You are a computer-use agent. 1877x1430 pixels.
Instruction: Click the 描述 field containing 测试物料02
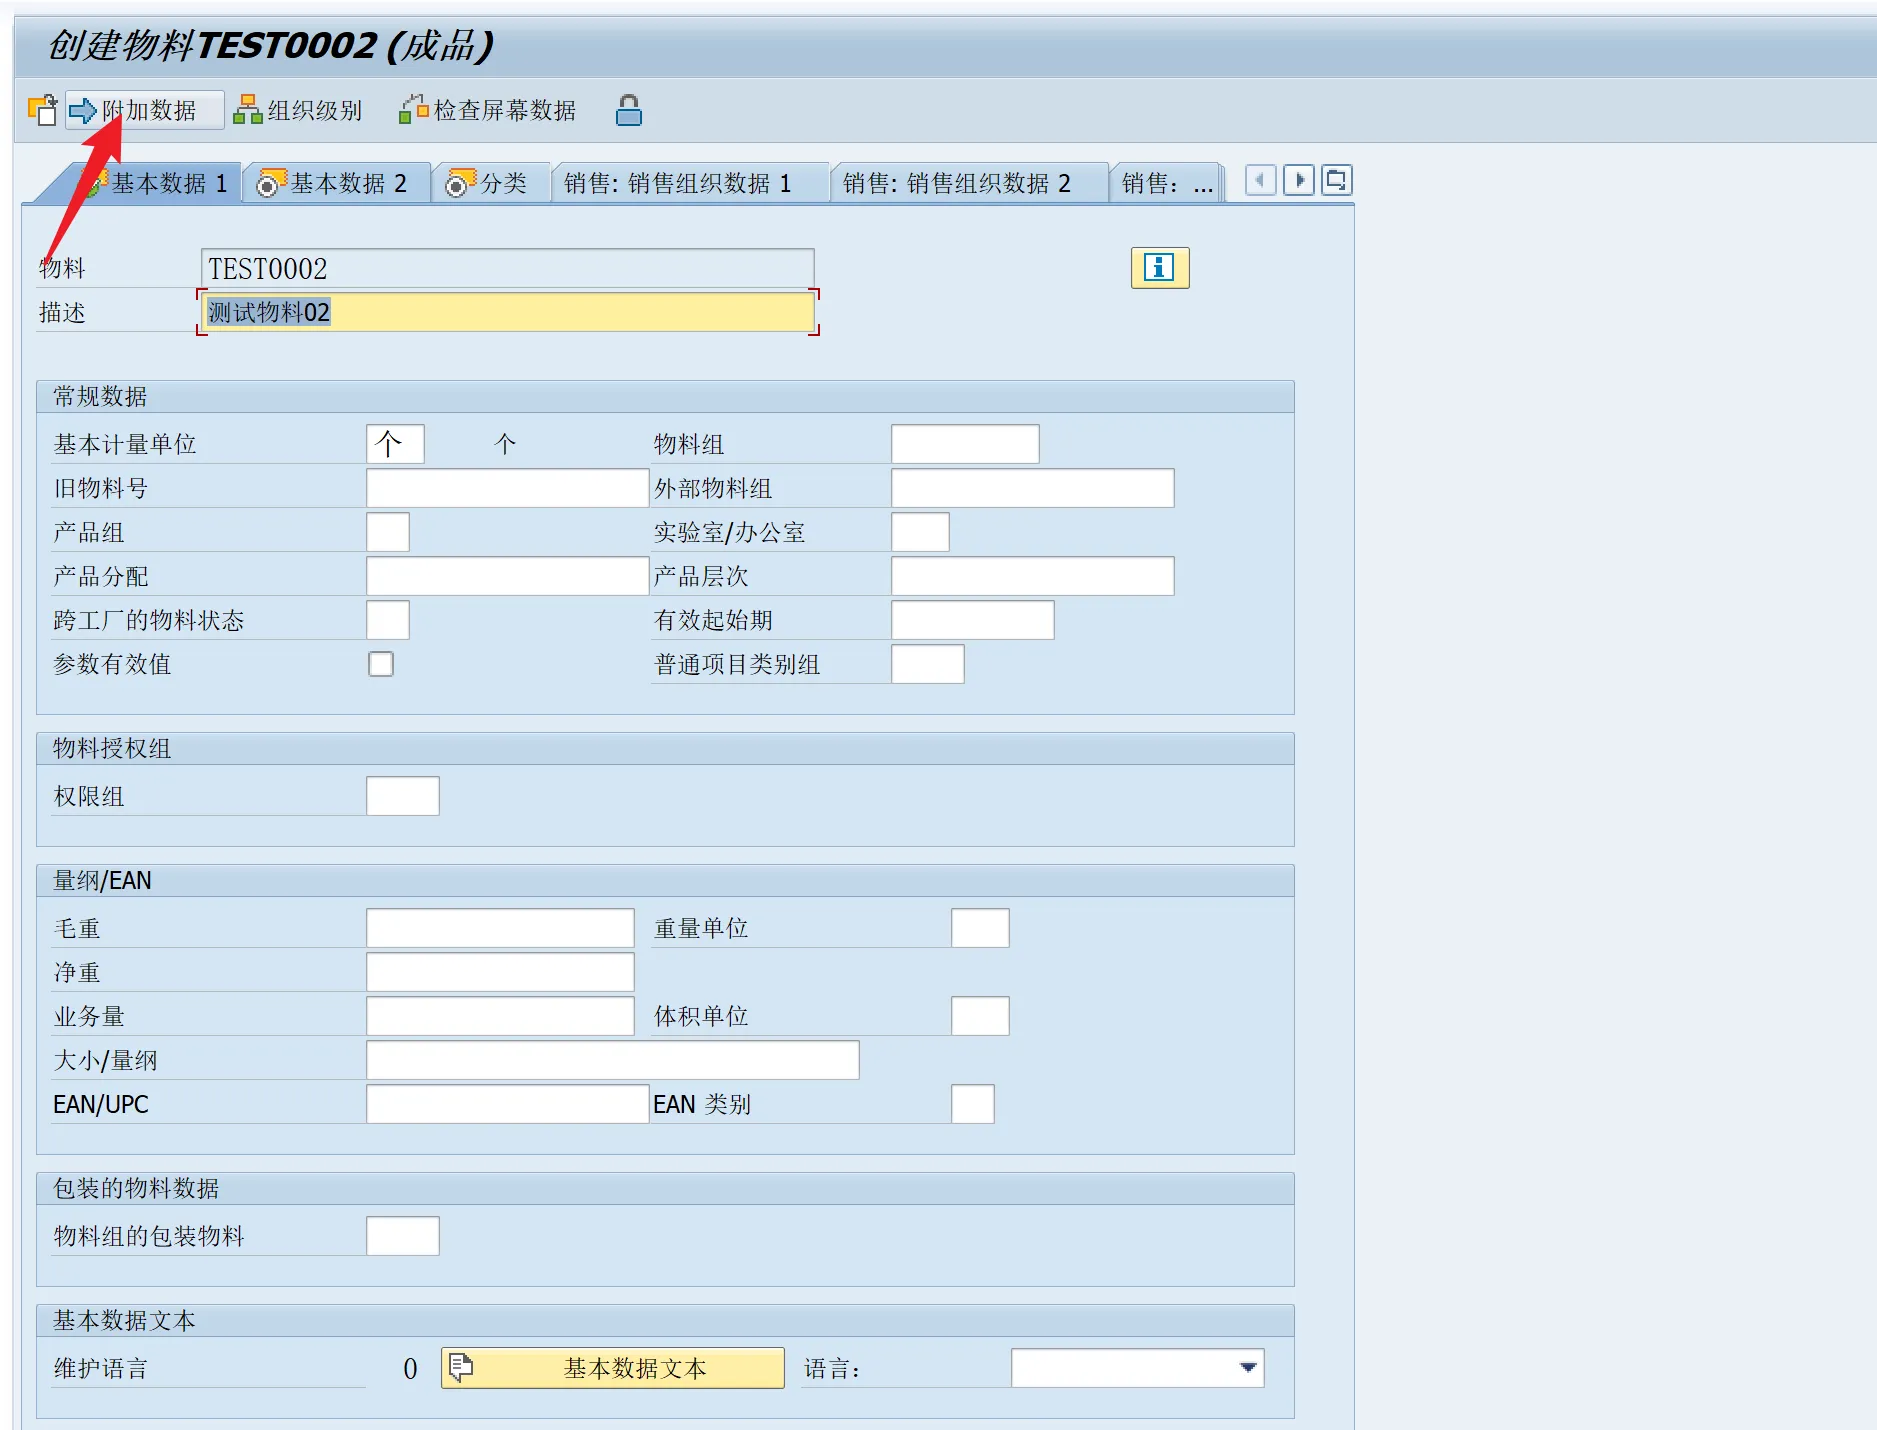507,312
